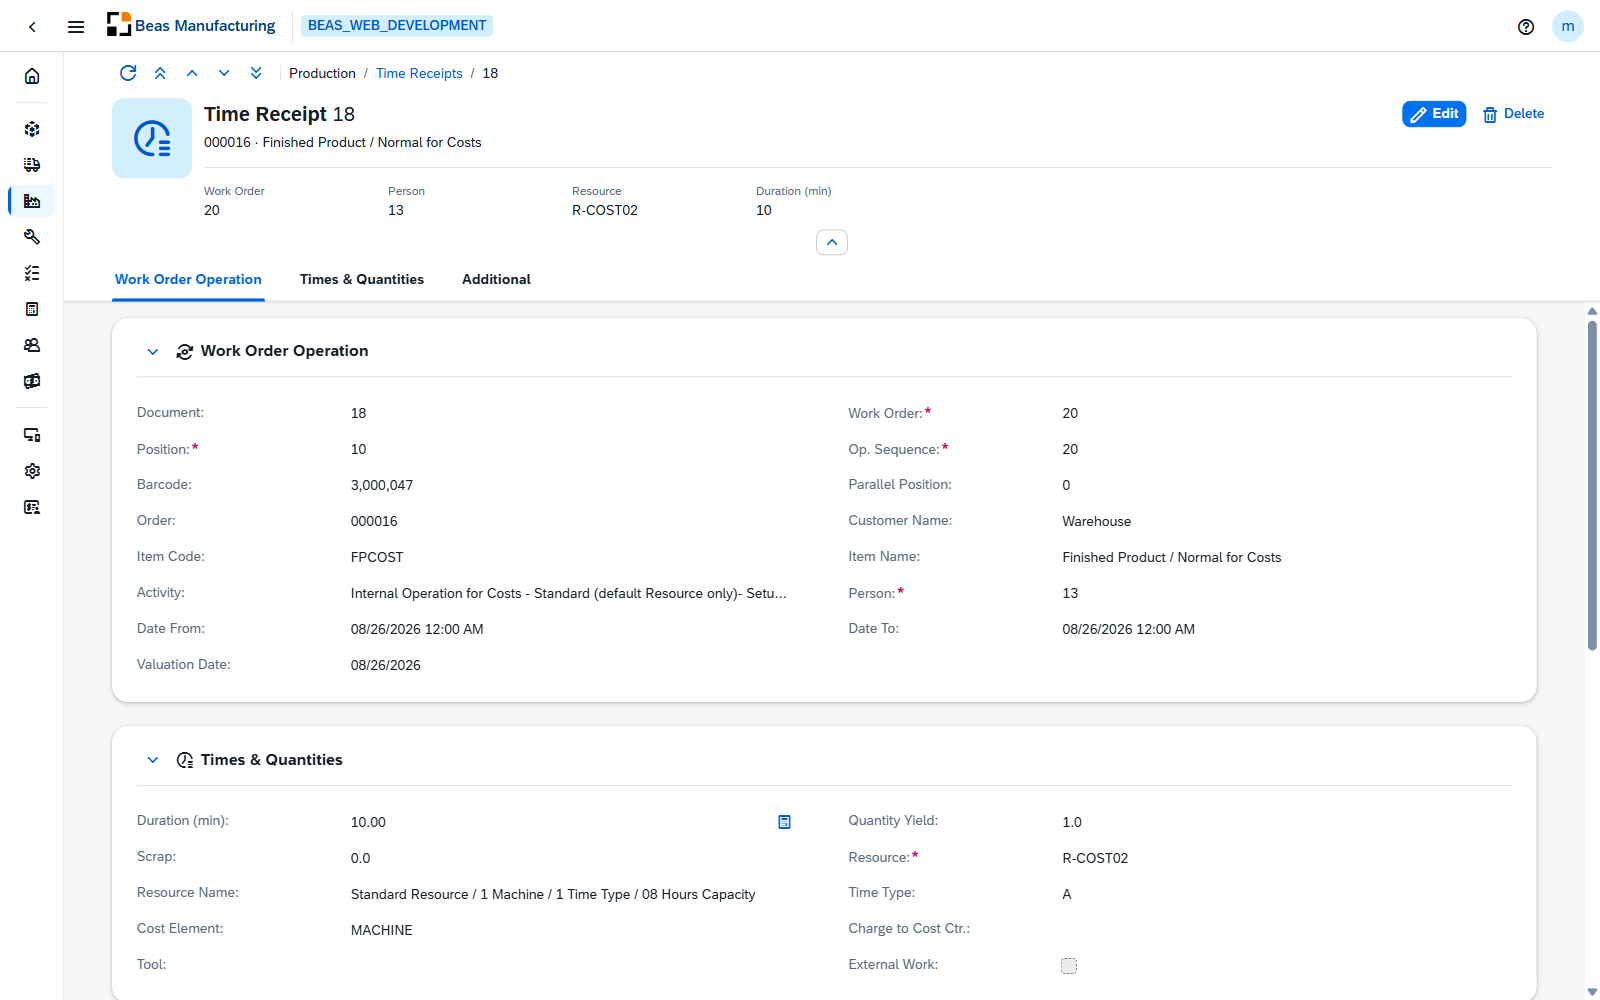
Task: Open the devices/terminal sidebar icon
Action: (32, 435)
